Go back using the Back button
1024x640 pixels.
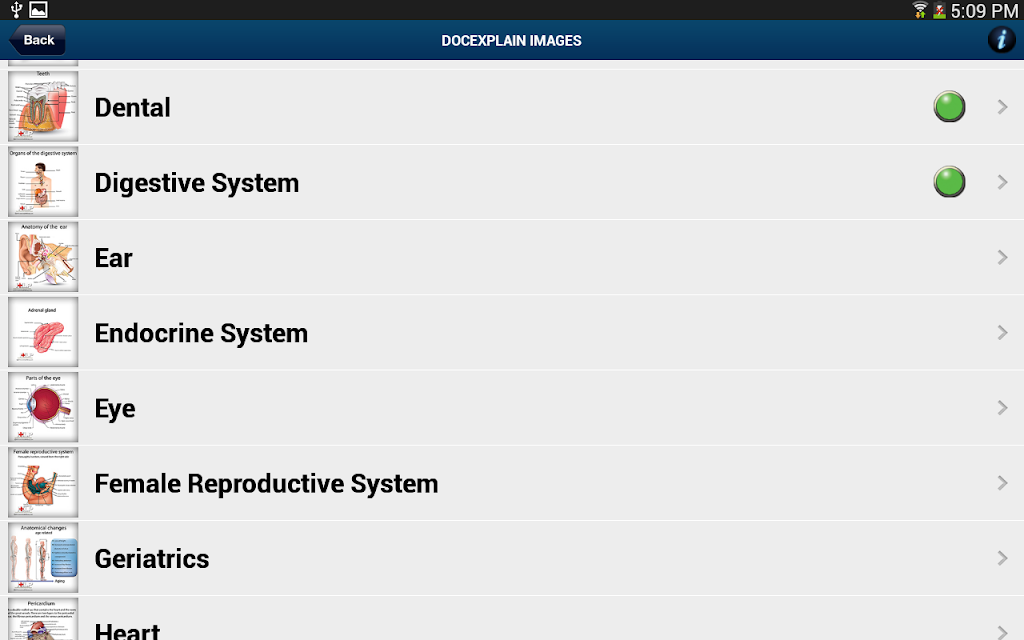point(38,40)
